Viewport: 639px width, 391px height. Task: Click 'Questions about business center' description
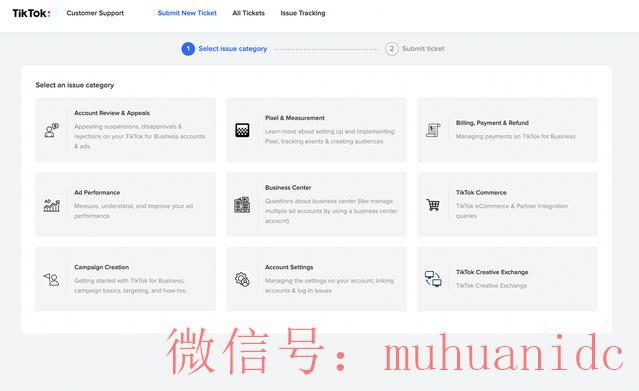[x=331, y=211]
